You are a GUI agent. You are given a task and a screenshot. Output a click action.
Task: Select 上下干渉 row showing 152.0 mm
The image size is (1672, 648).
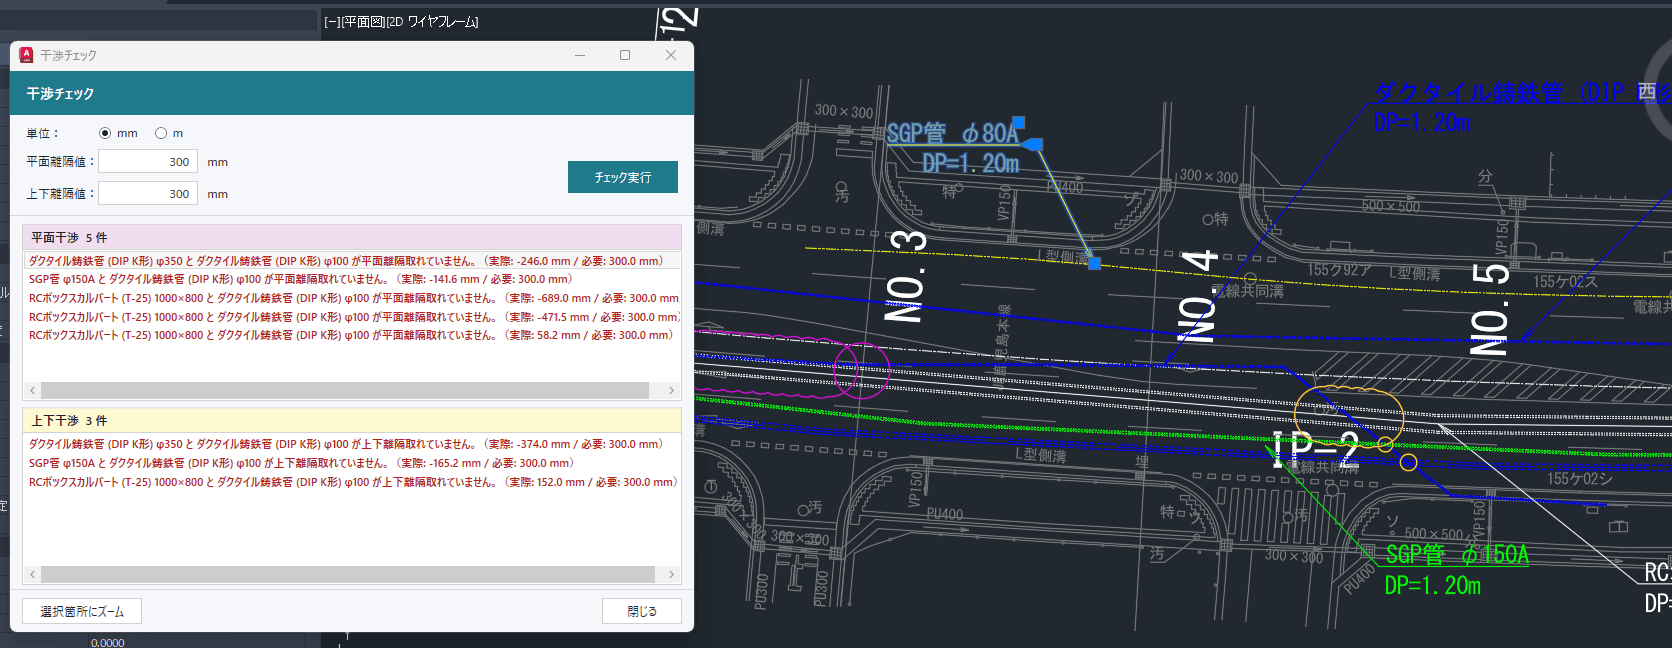click(x=350, y=482)
